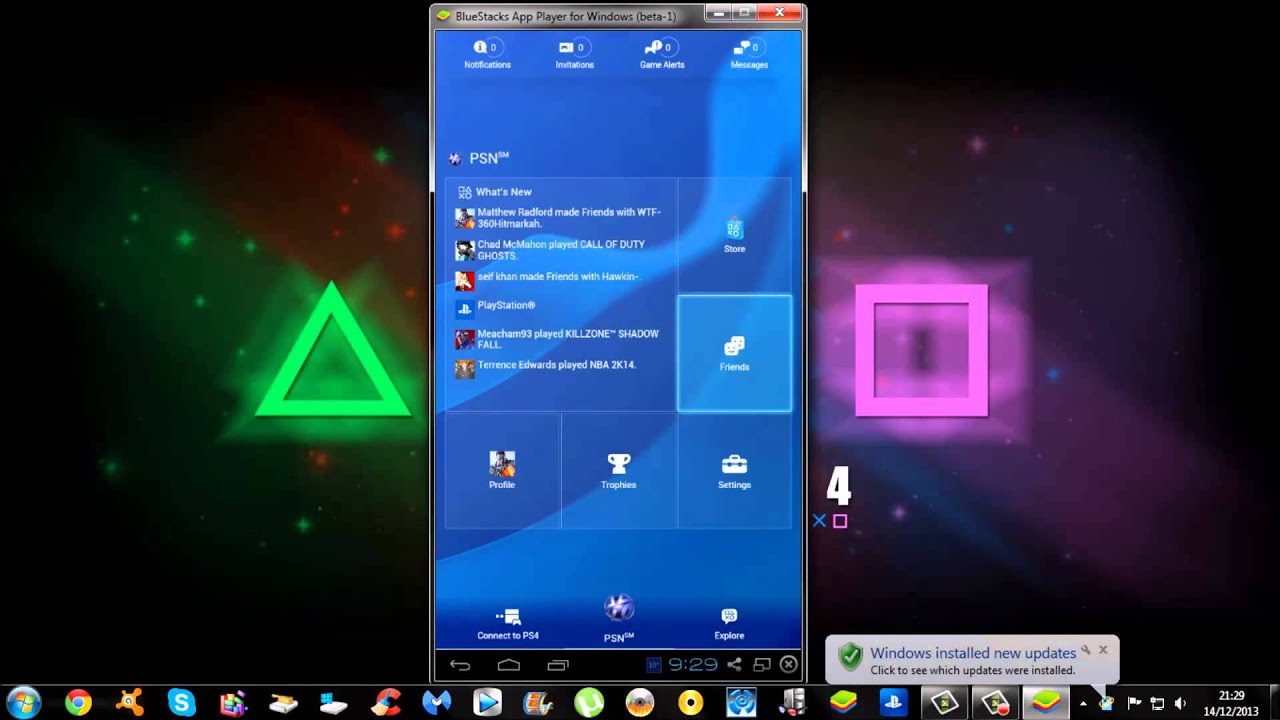Open uTorrent from the taskbar
This screenshot has height=720, width=1280.
(589, 703)
